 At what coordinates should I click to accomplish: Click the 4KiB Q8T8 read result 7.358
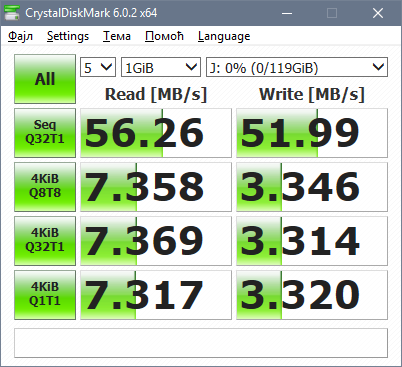tap(156, 187)
